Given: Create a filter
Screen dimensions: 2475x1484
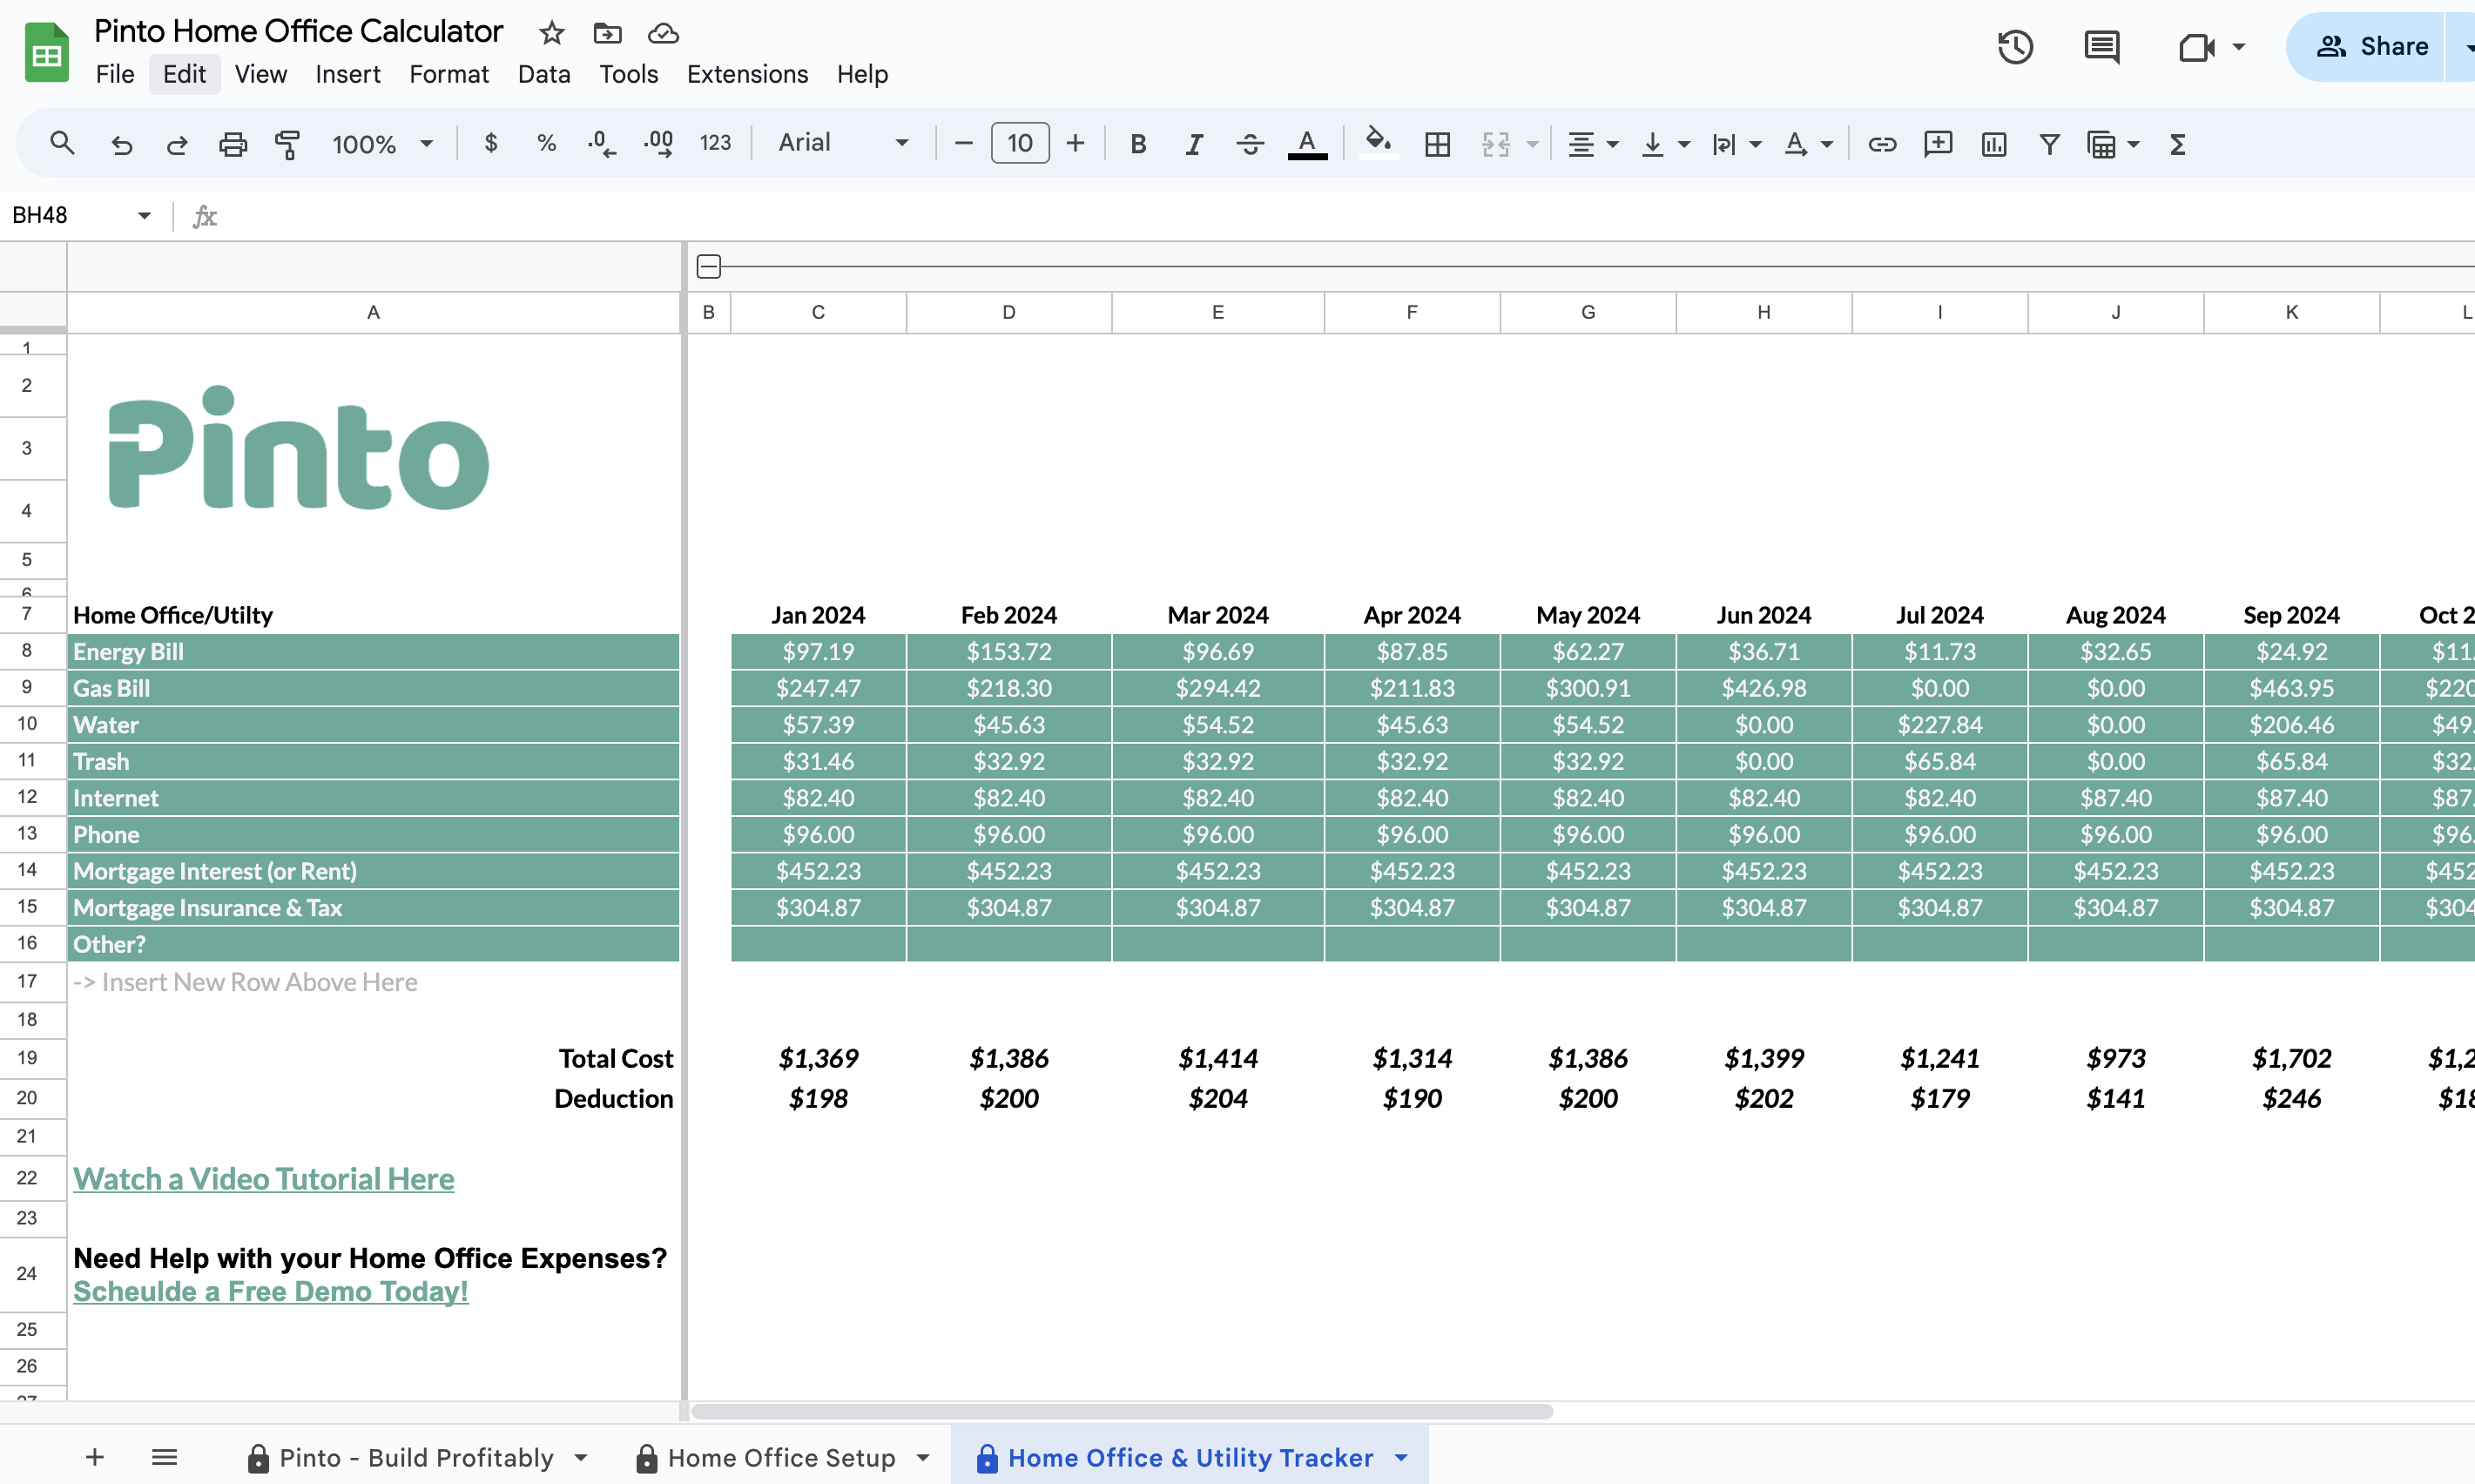Looking at the screenshot, I should tap(2048, 144).
